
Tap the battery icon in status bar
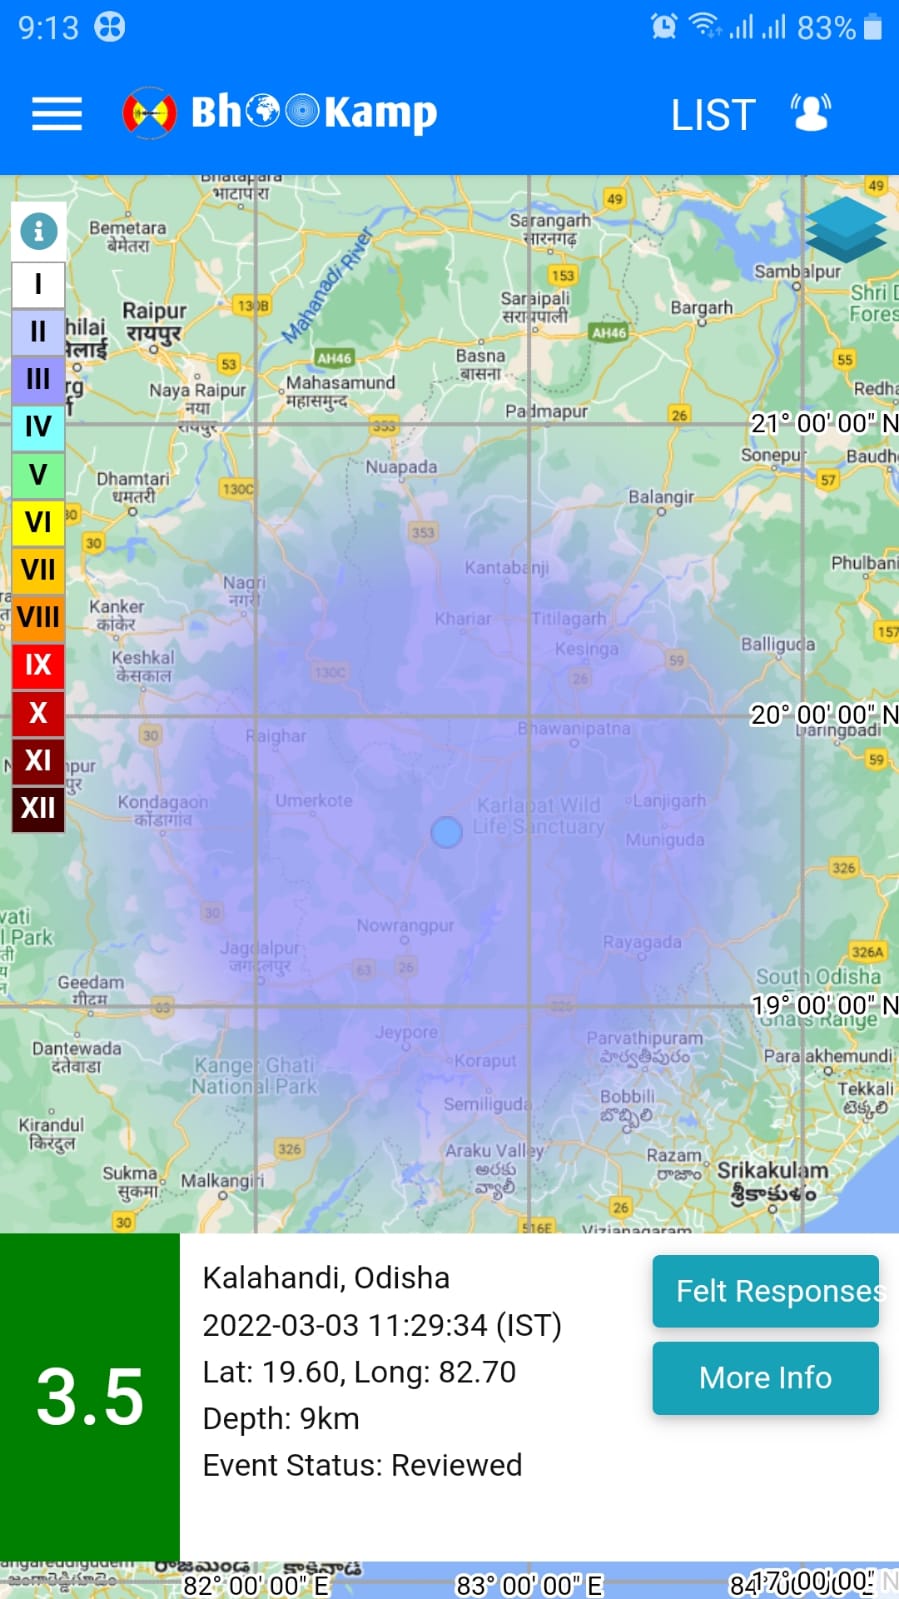[873, 27]
